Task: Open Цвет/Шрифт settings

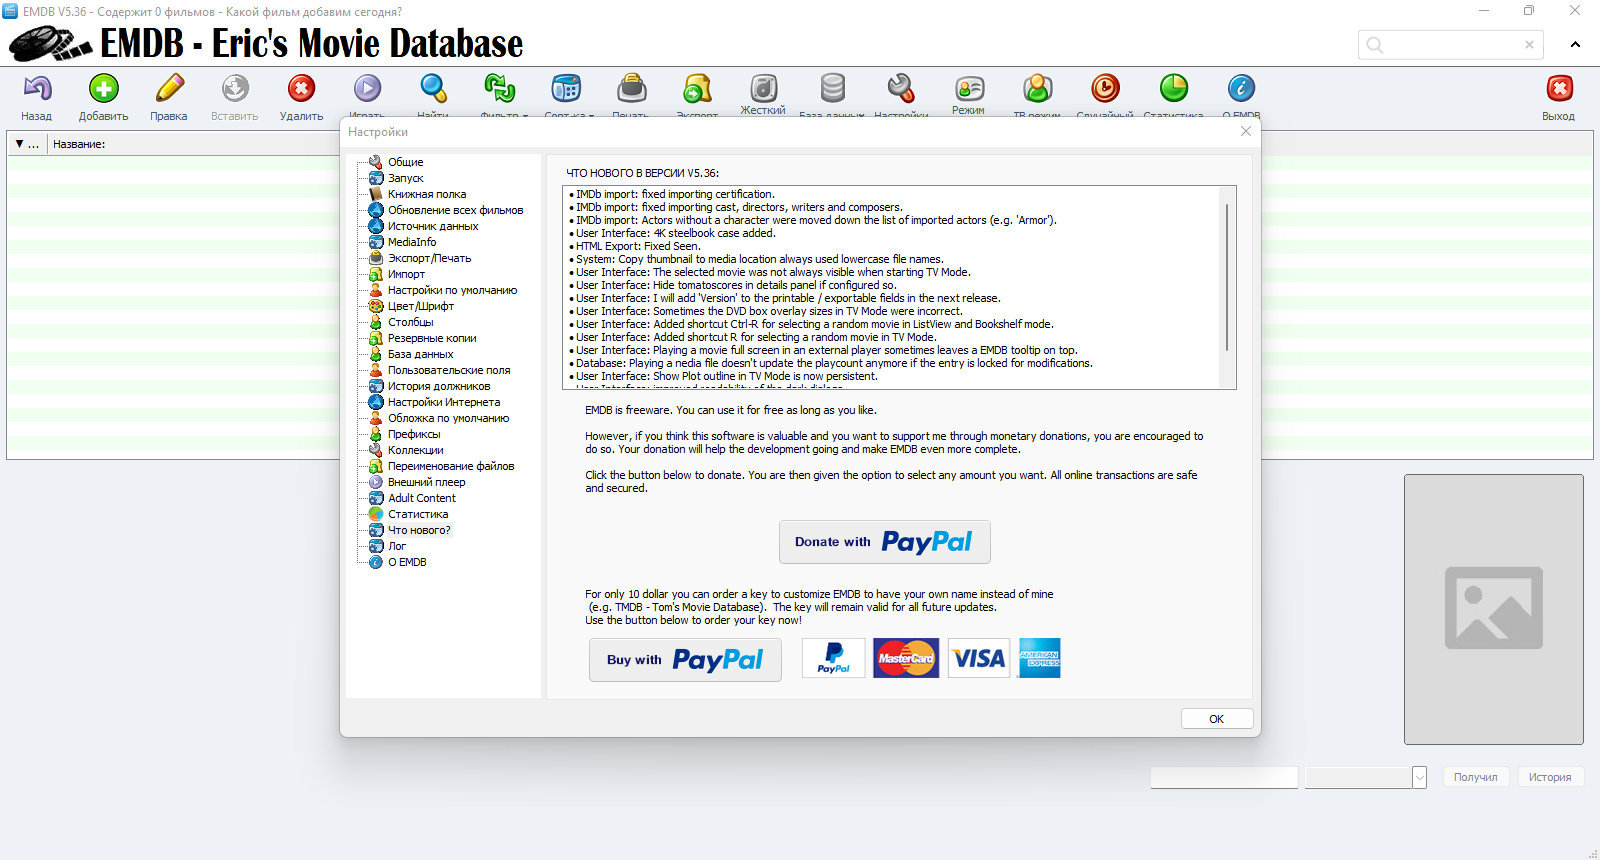Action: click(421, 306)
